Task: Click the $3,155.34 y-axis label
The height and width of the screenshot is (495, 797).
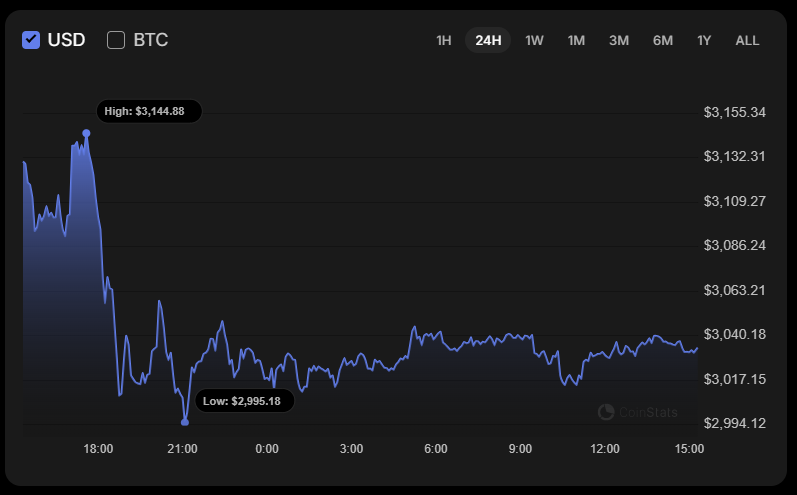Action: coord(734,112)
